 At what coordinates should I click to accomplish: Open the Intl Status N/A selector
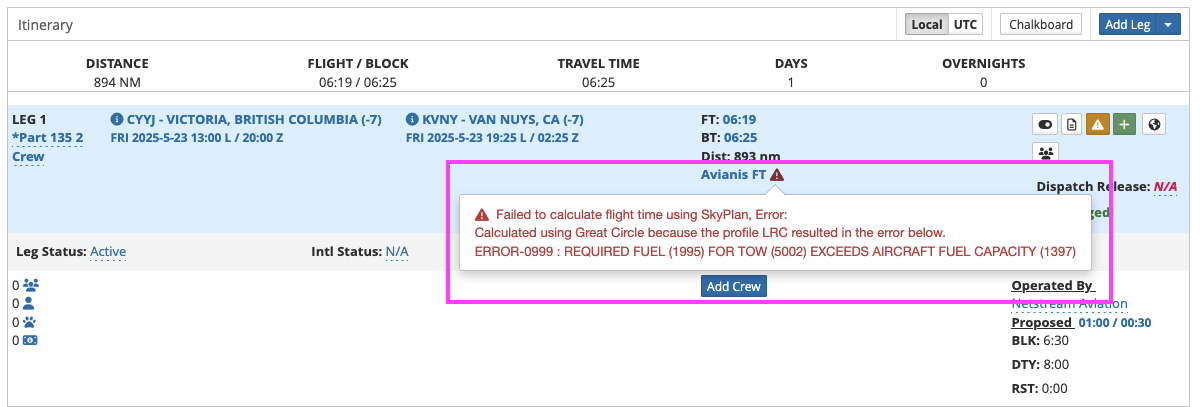[x=397, y=251]
